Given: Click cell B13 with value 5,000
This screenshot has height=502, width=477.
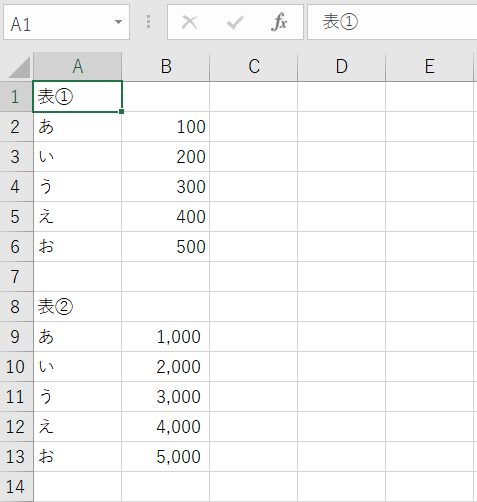Looking at the screenshot, I should 166,457.
